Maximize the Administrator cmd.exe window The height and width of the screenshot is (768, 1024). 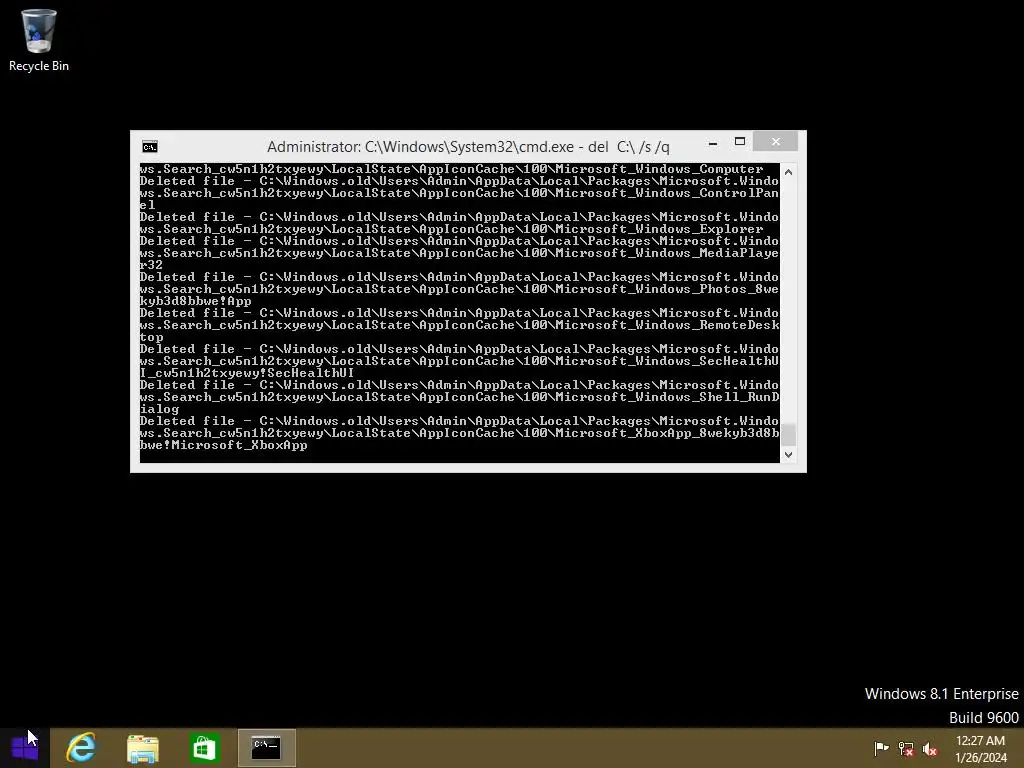point(740,142)
